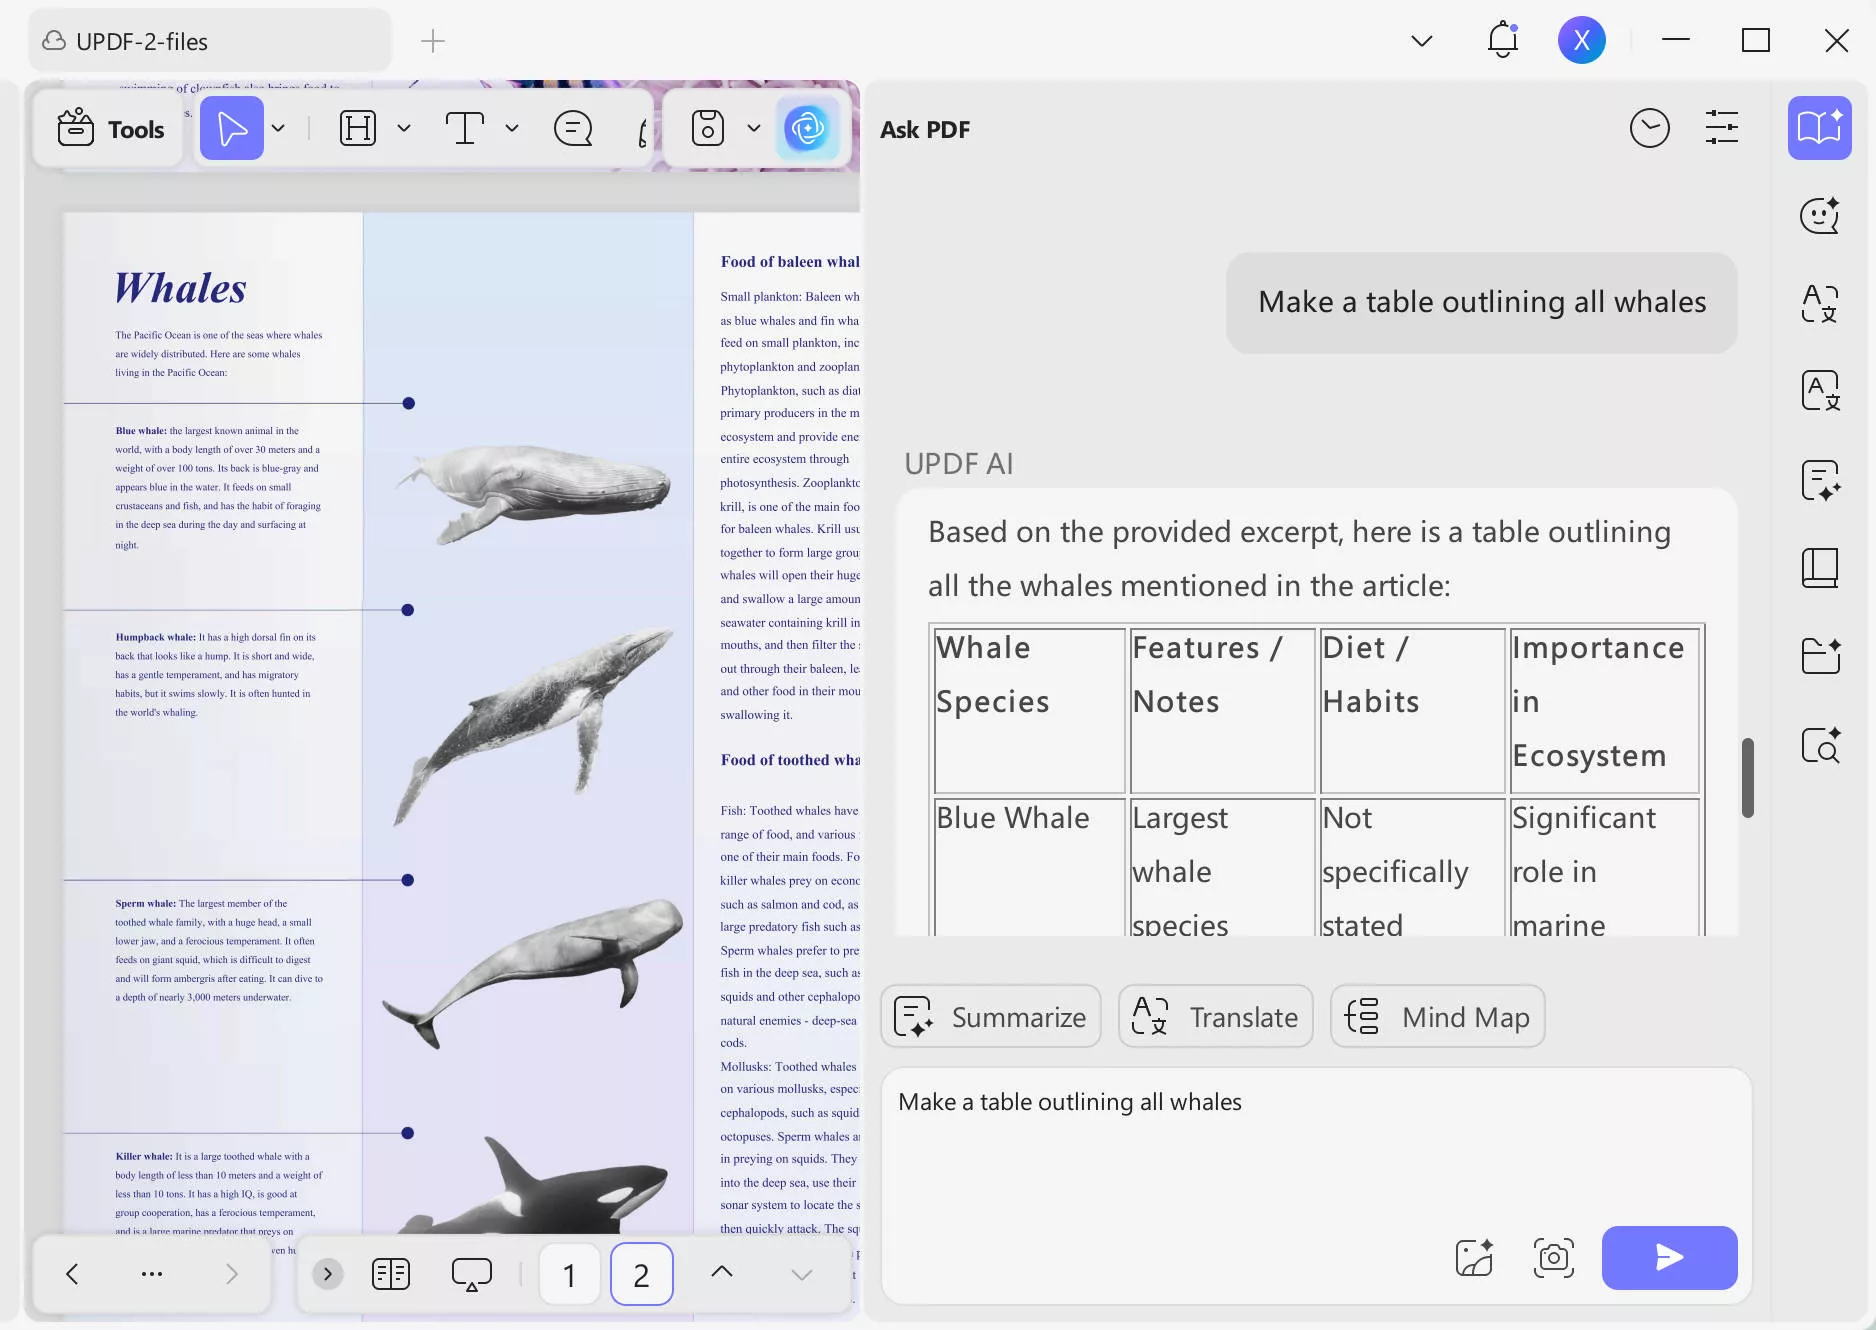Click the highlight text tool icon
This screenshot has width=1876, height=1330.
pyautogui.click(x=358, y=129)
